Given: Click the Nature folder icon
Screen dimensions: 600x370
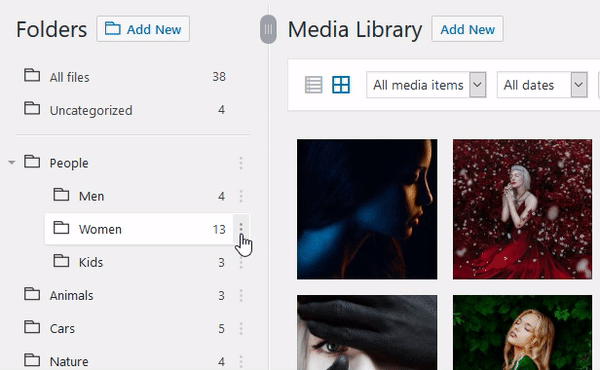Looking at the screenshot, I should point(32,360).
